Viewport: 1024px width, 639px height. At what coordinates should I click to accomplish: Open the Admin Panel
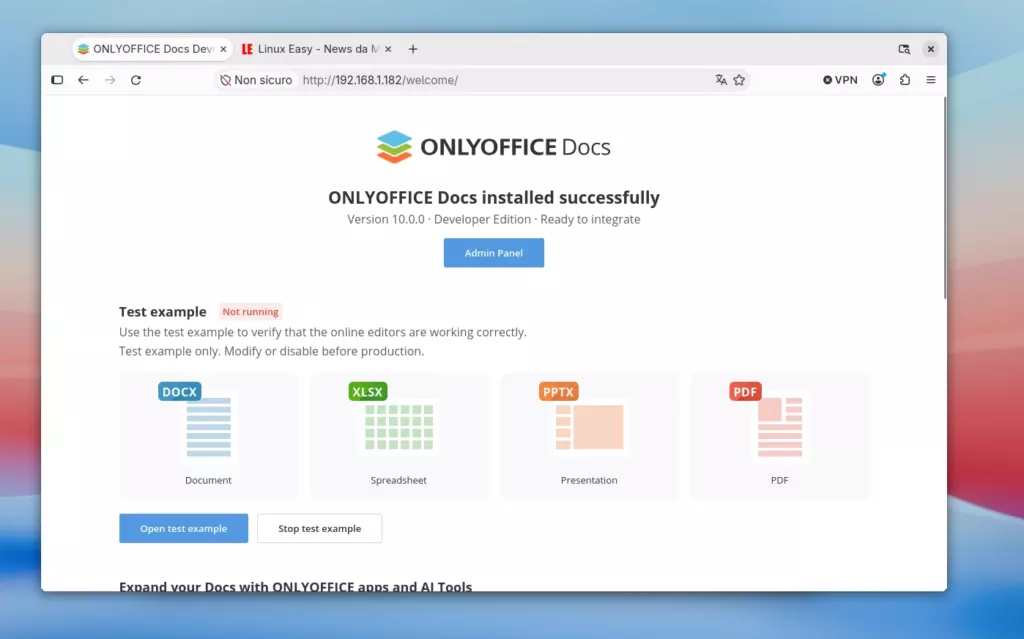tap(494, 253)
